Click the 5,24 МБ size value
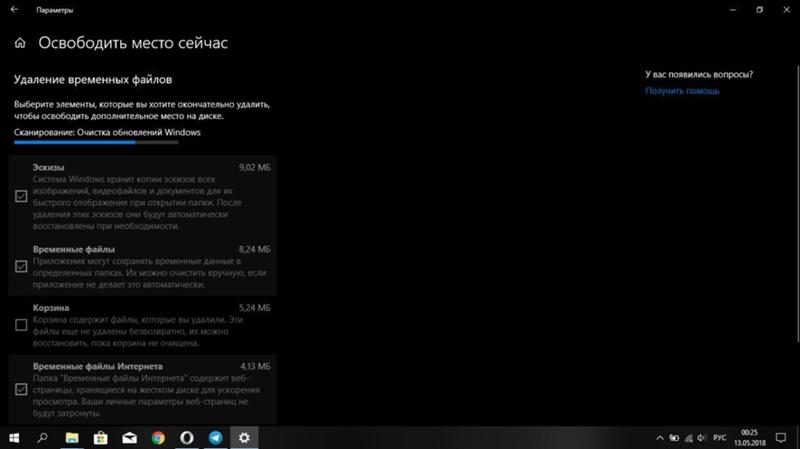The height and width of the screenshot is (449, 800). [255, 308]
